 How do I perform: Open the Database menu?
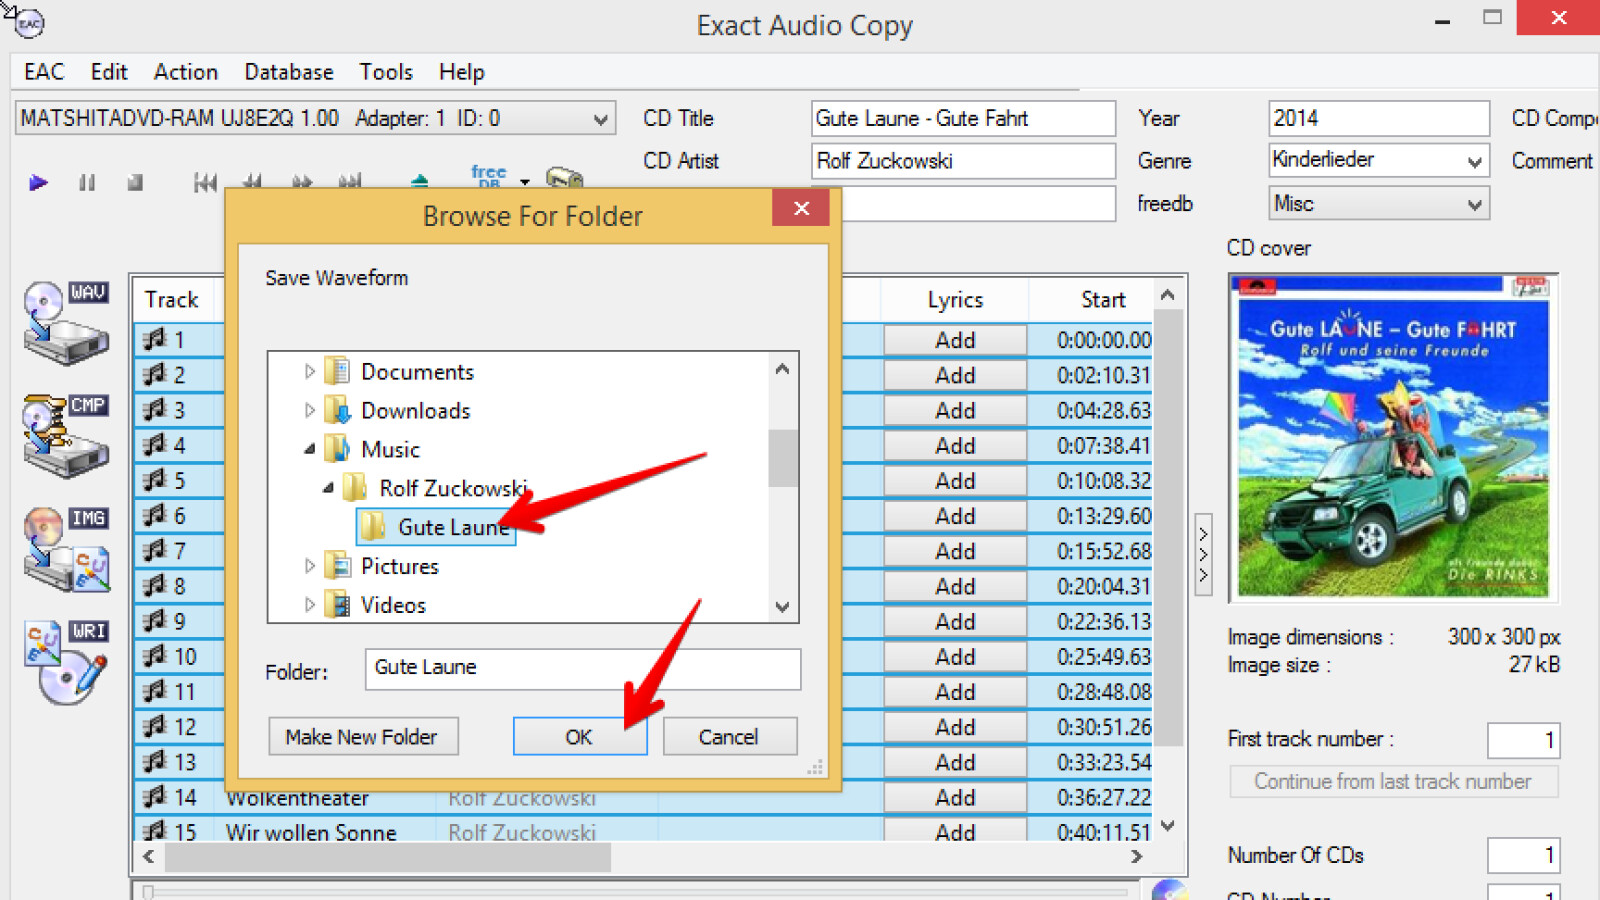(289, 72)
